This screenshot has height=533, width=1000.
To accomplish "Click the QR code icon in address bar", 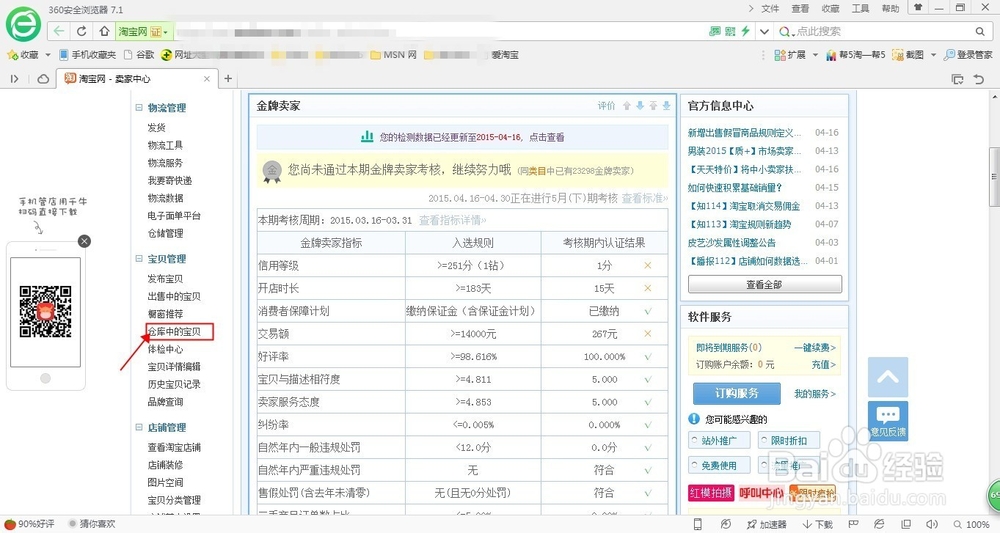I will click(x=730, y=31).
